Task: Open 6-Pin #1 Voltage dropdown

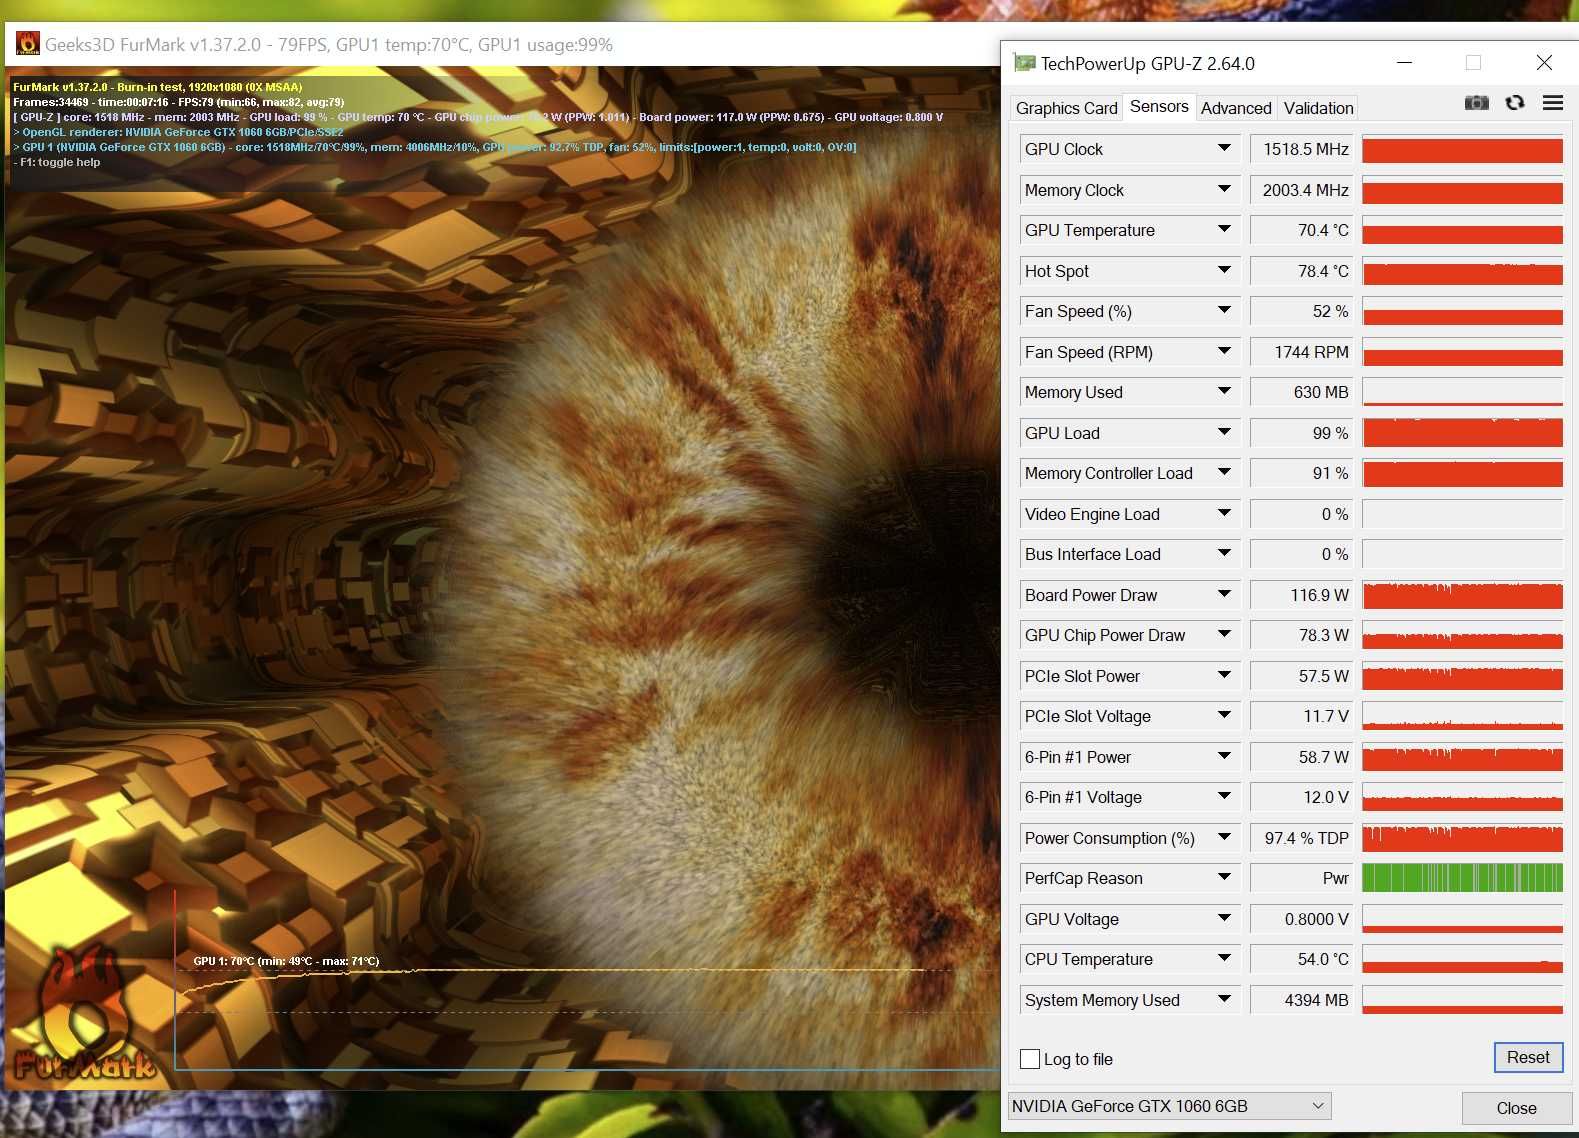Action: tap(1224, 796)
